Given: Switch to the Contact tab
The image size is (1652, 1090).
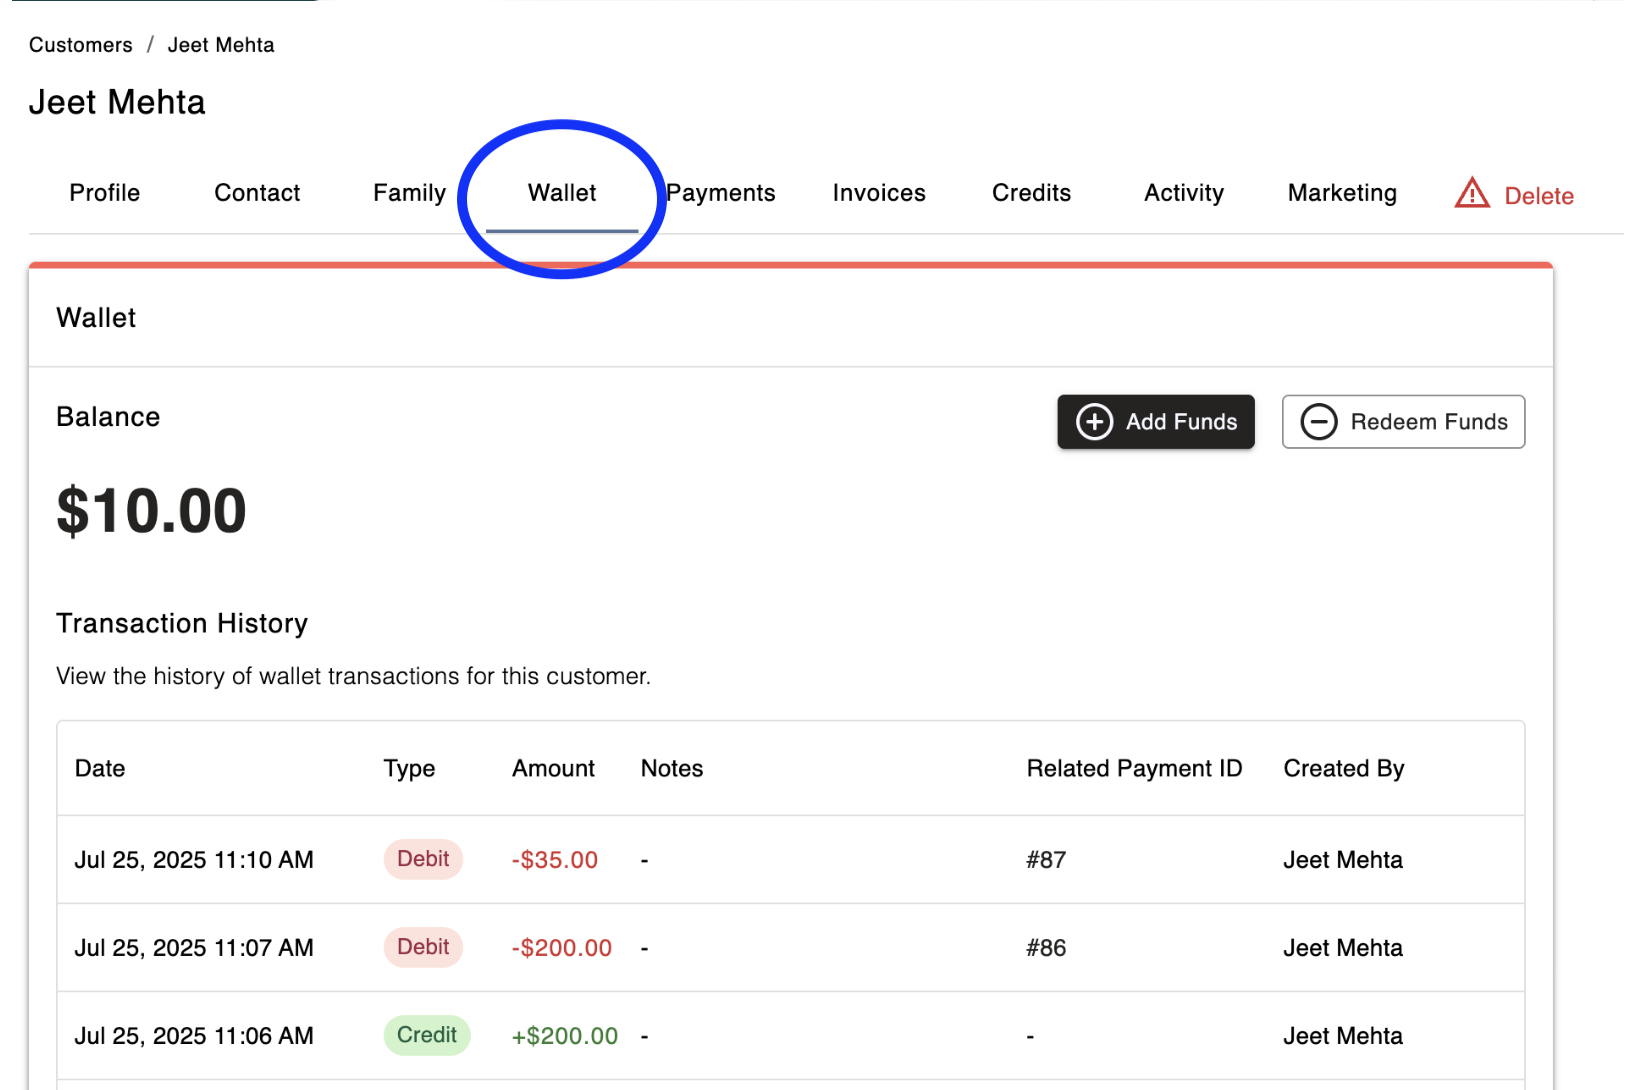Looking at the screenshot, I should [257, 193].
